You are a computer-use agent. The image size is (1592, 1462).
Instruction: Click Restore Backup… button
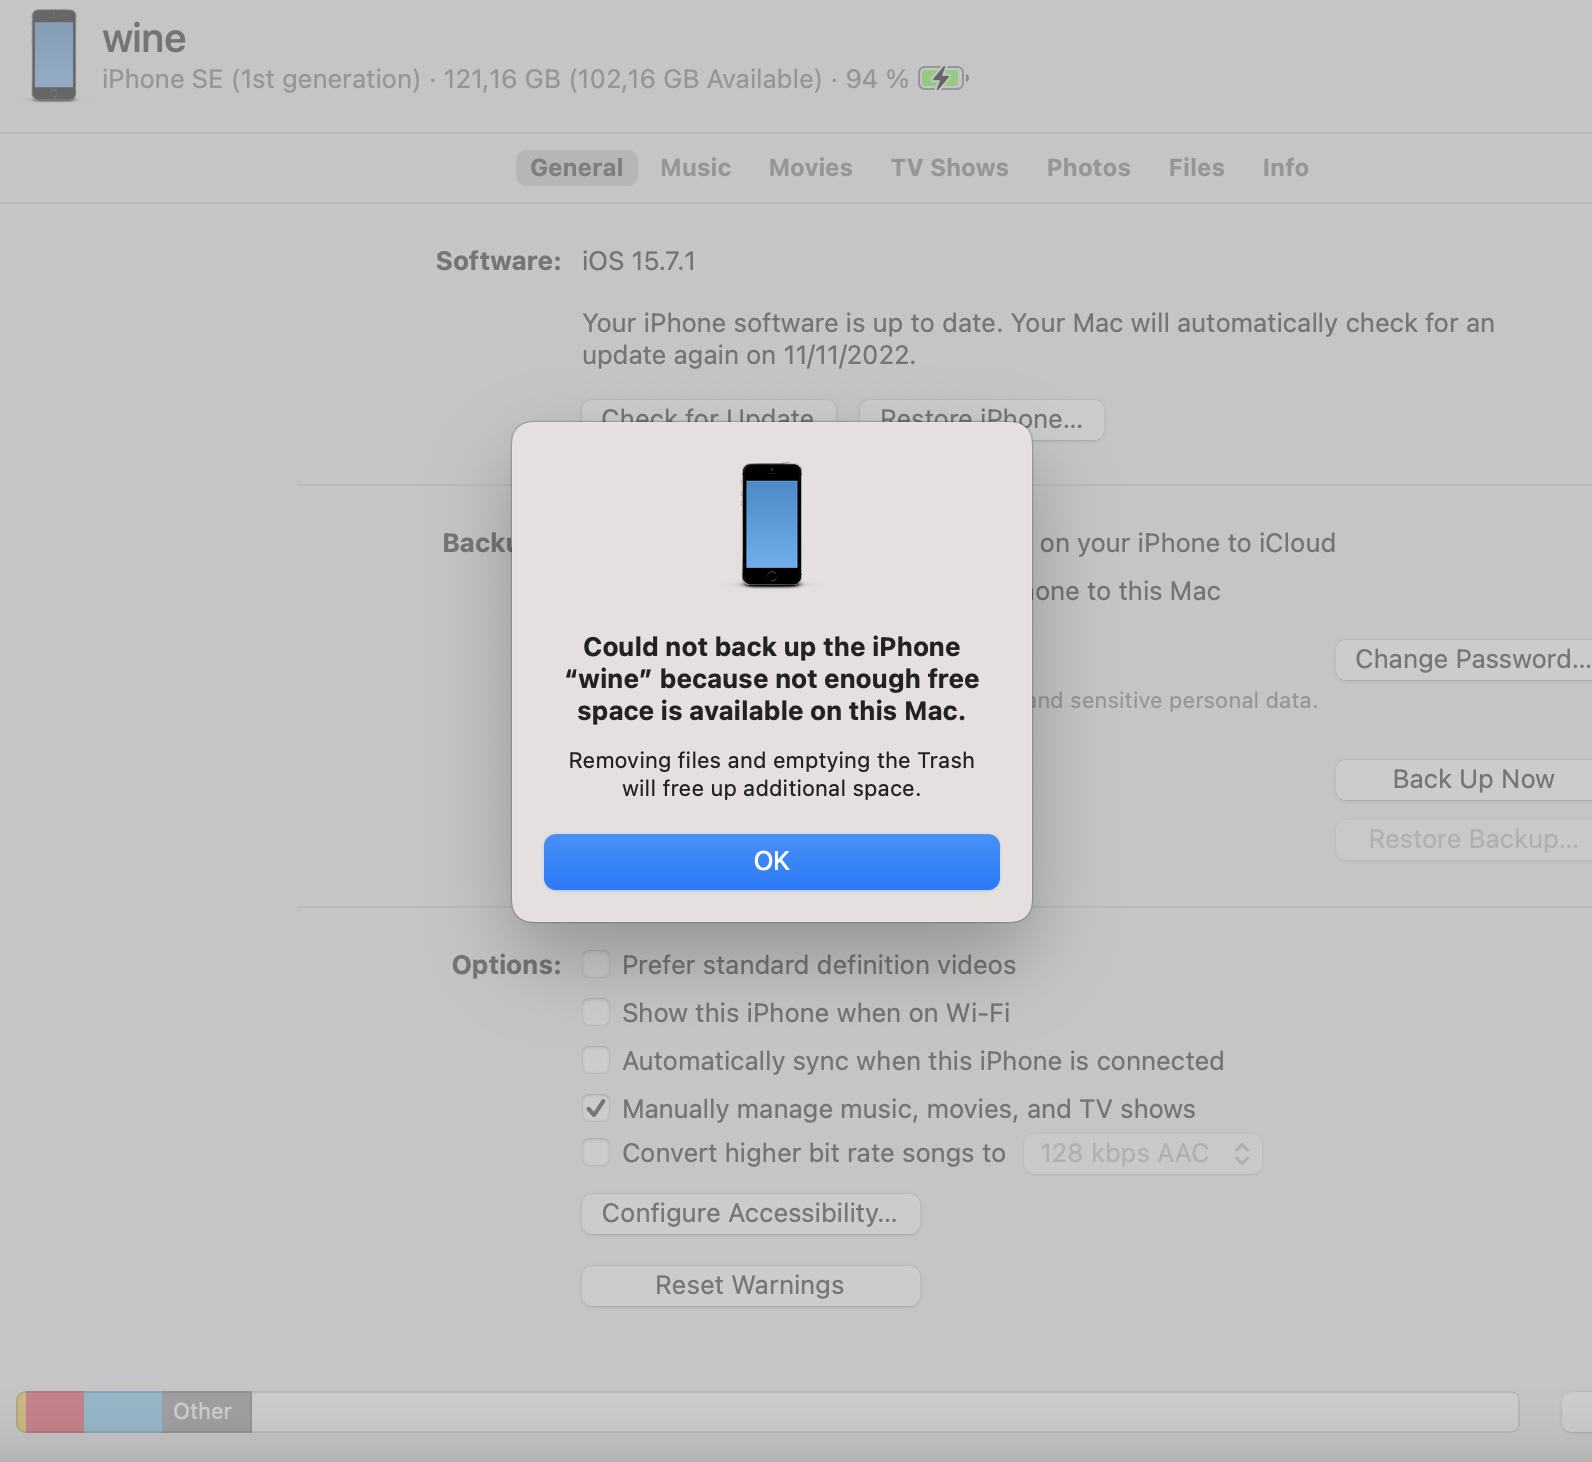1464,840
